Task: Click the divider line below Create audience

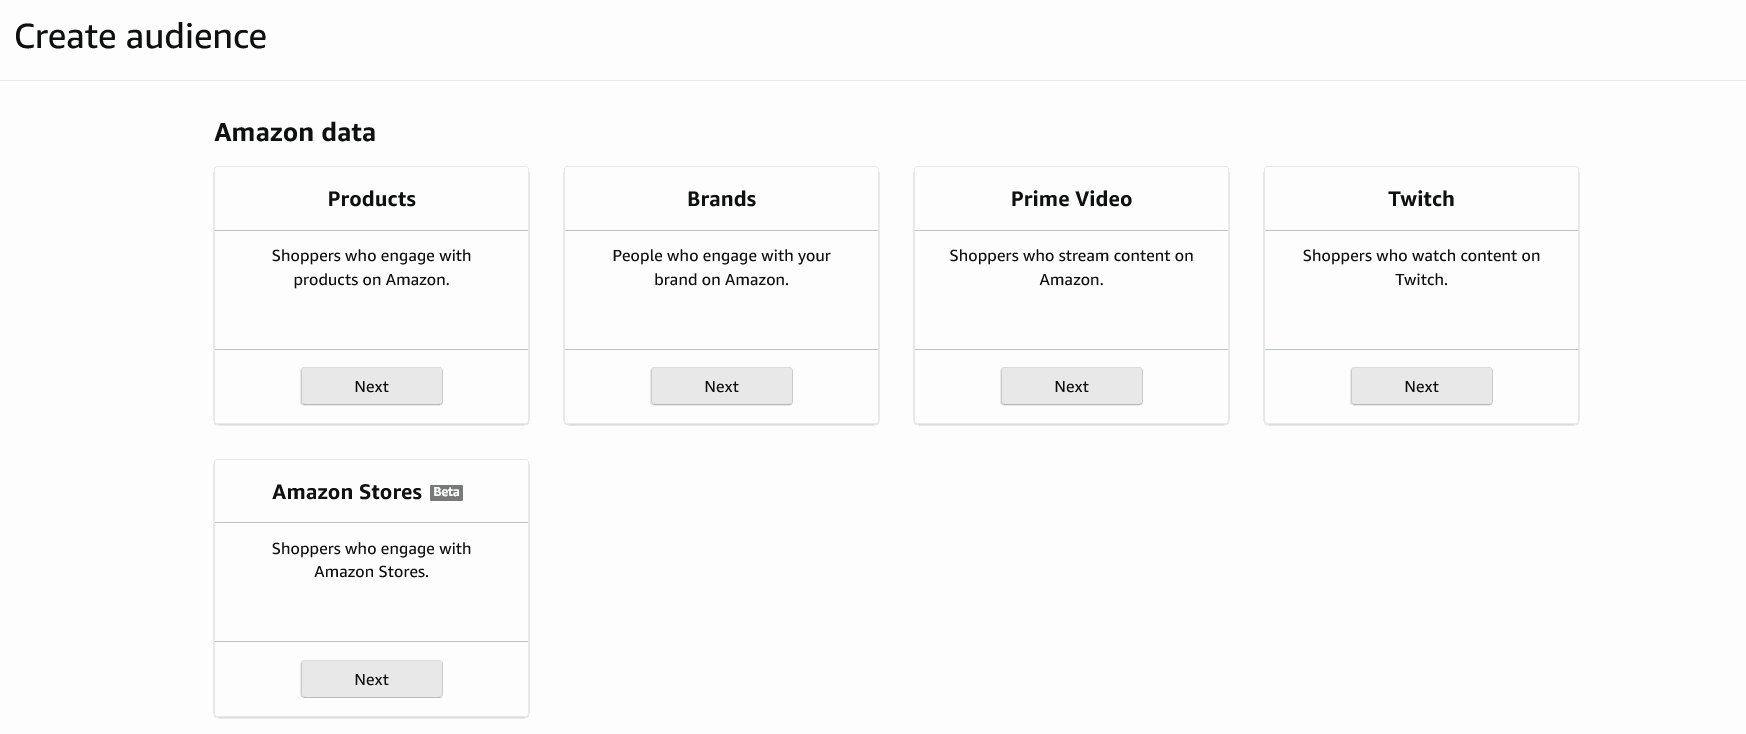Action: [873, 80]
